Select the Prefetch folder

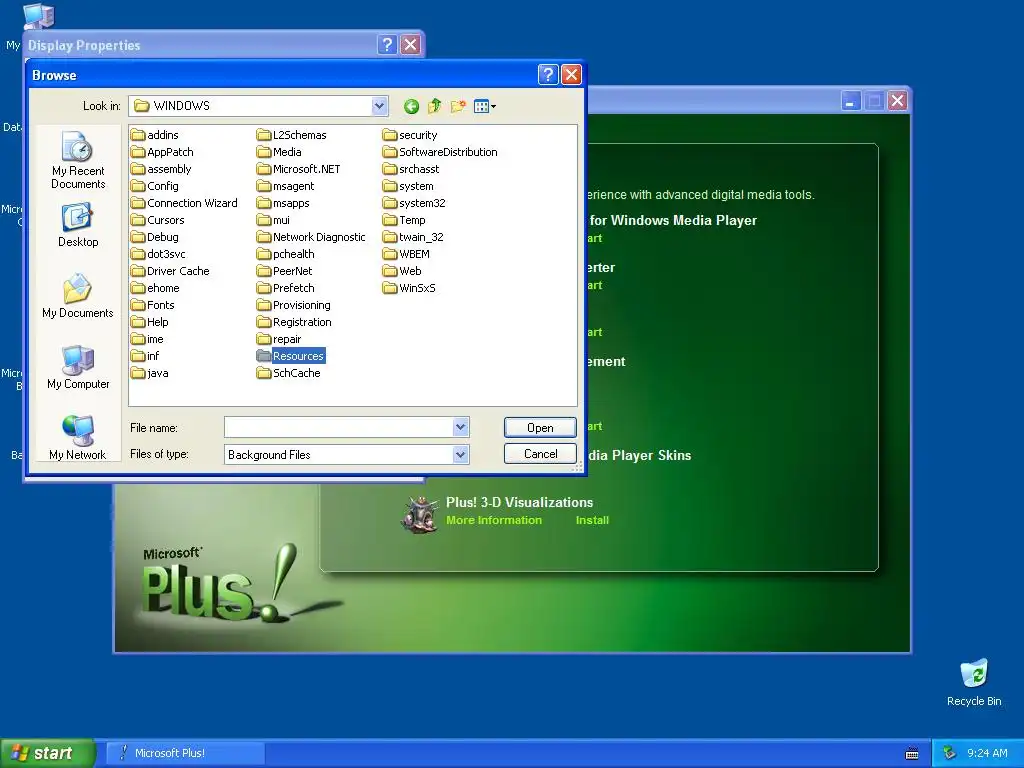285,288
